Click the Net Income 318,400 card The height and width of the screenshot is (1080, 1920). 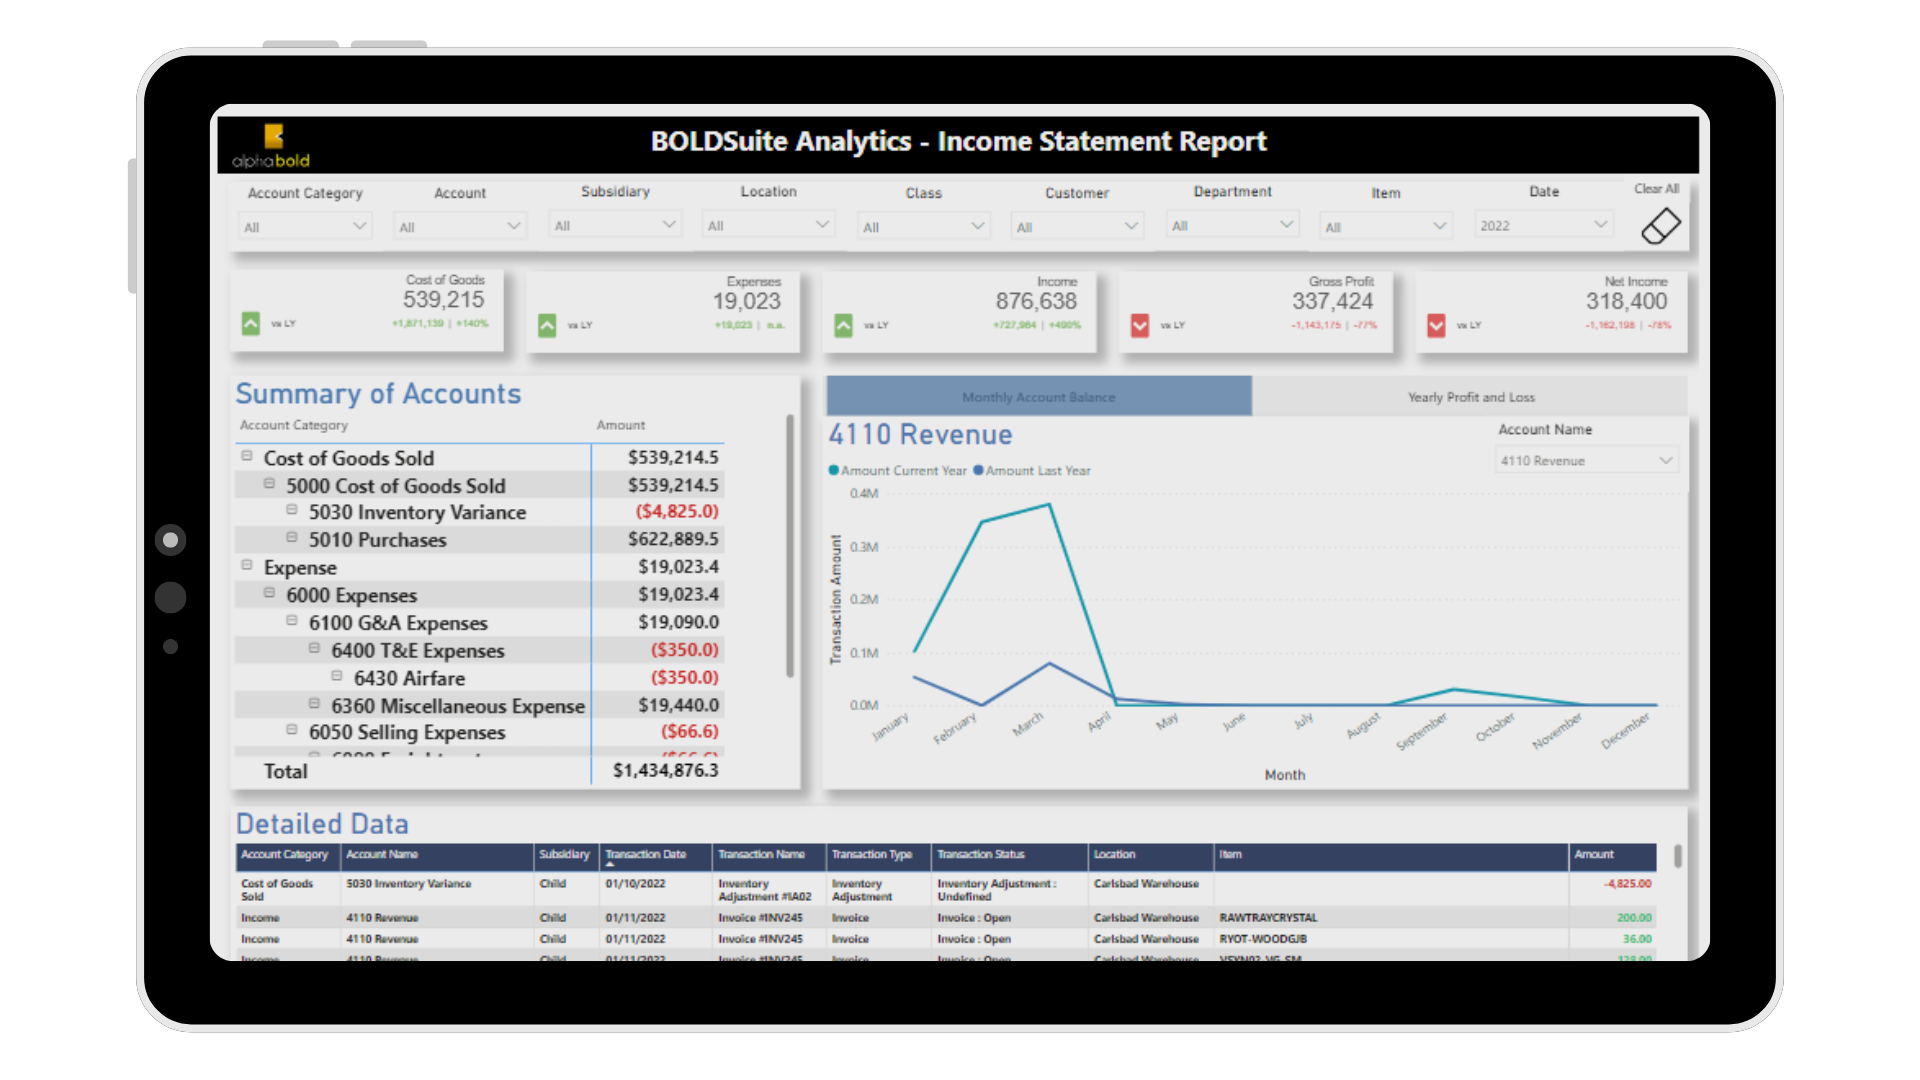click(x=1551, y=311)
